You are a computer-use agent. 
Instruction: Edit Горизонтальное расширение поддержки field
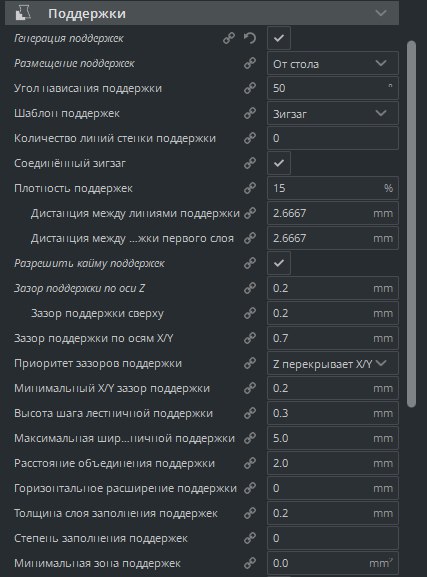tap(333, 489)
